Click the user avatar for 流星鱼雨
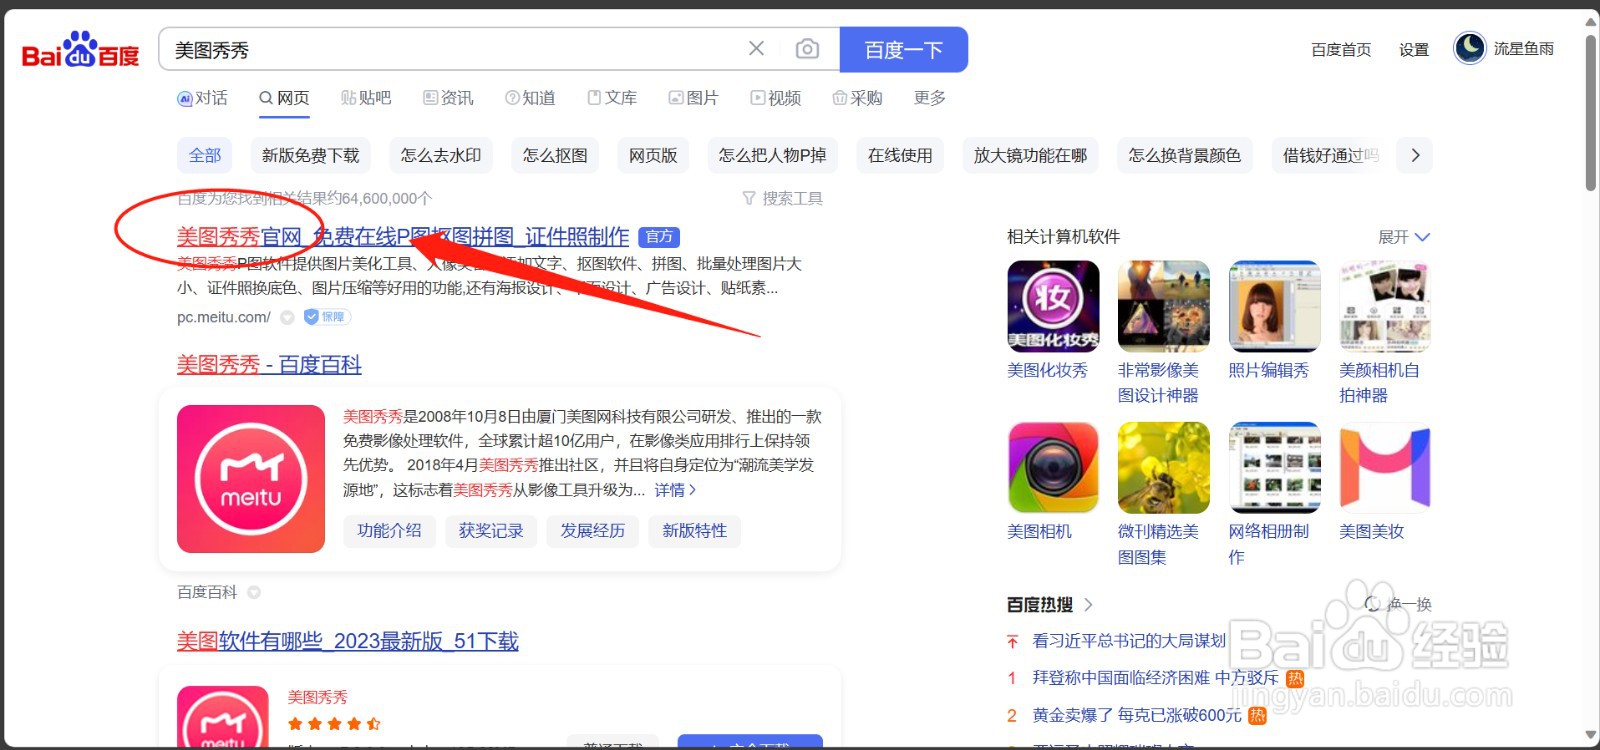Viewport: 1600px width, 750px height. pyautogui.click(x=1469, y=48)
